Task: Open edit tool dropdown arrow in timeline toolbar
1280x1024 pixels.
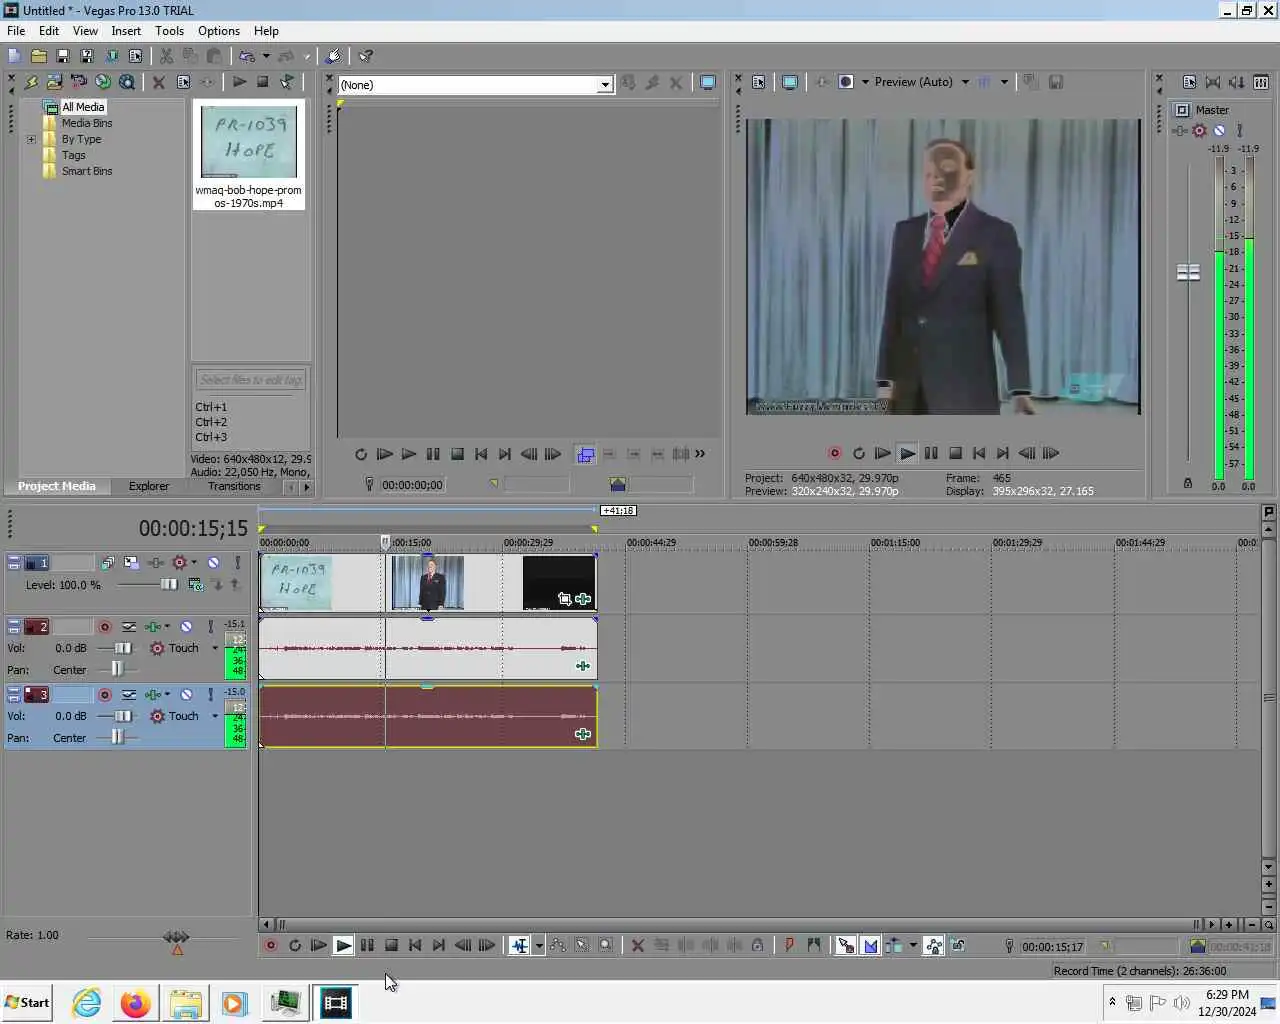Action: (539, 945)
